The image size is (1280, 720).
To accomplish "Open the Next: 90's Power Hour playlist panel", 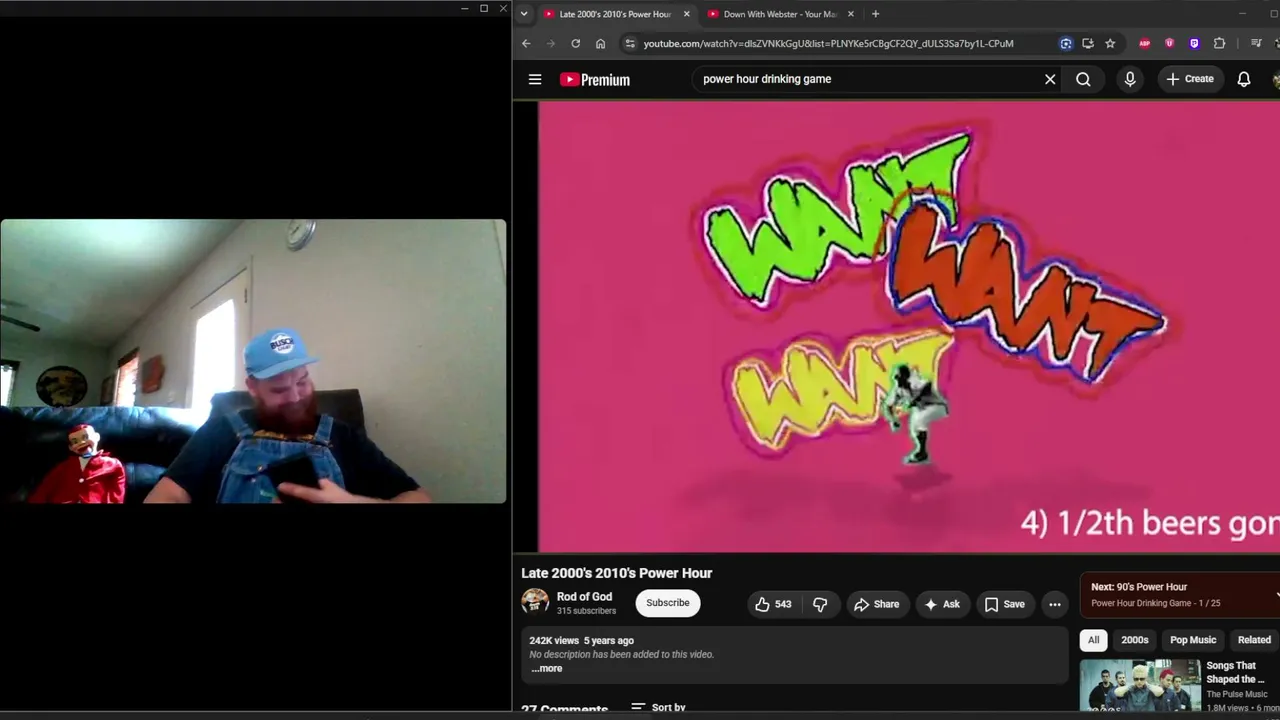I will [x=1180, y=594].
